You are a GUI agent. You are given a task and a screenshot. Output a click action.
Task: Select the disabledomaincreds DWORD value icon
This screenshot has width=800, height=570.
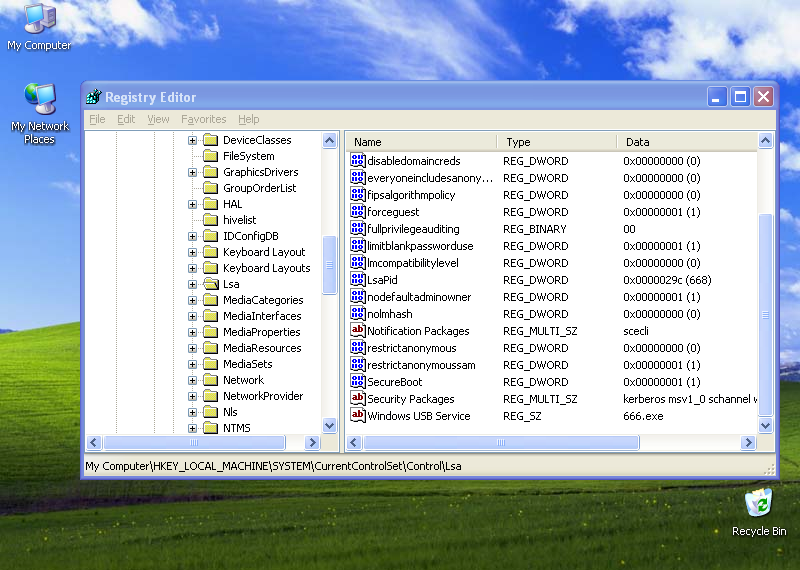point(358,161)
